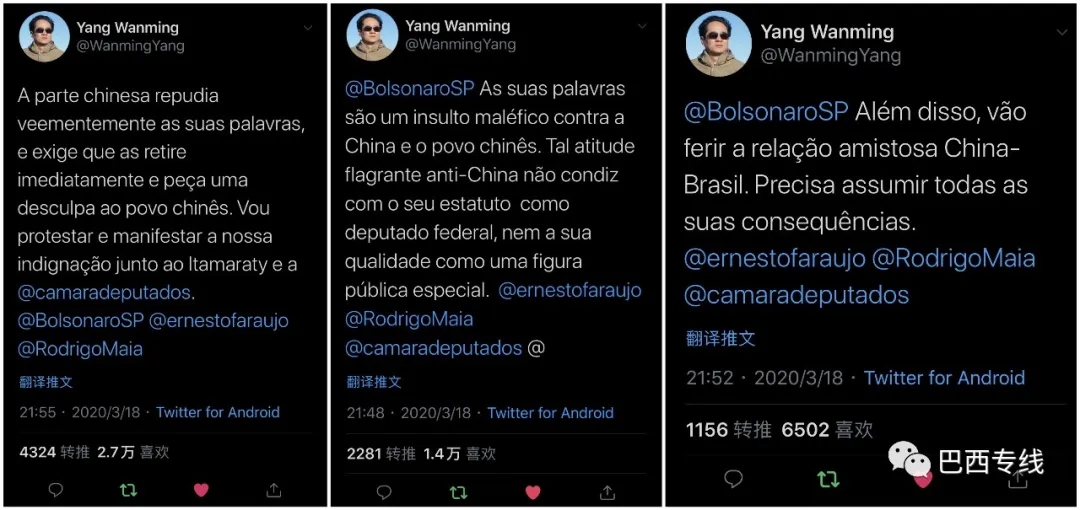The width and height of the screenshot is (1080, 510).
Task: Open WeChat 巴西专线 watermark logo
Action: 908,460
